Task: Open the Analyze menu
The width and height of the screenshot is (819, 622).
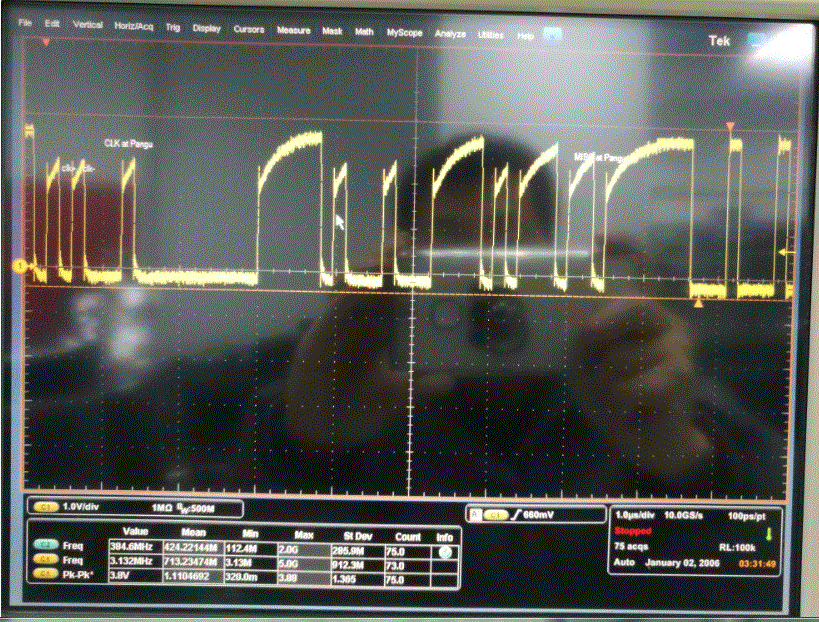Action: tap(450, 34)
